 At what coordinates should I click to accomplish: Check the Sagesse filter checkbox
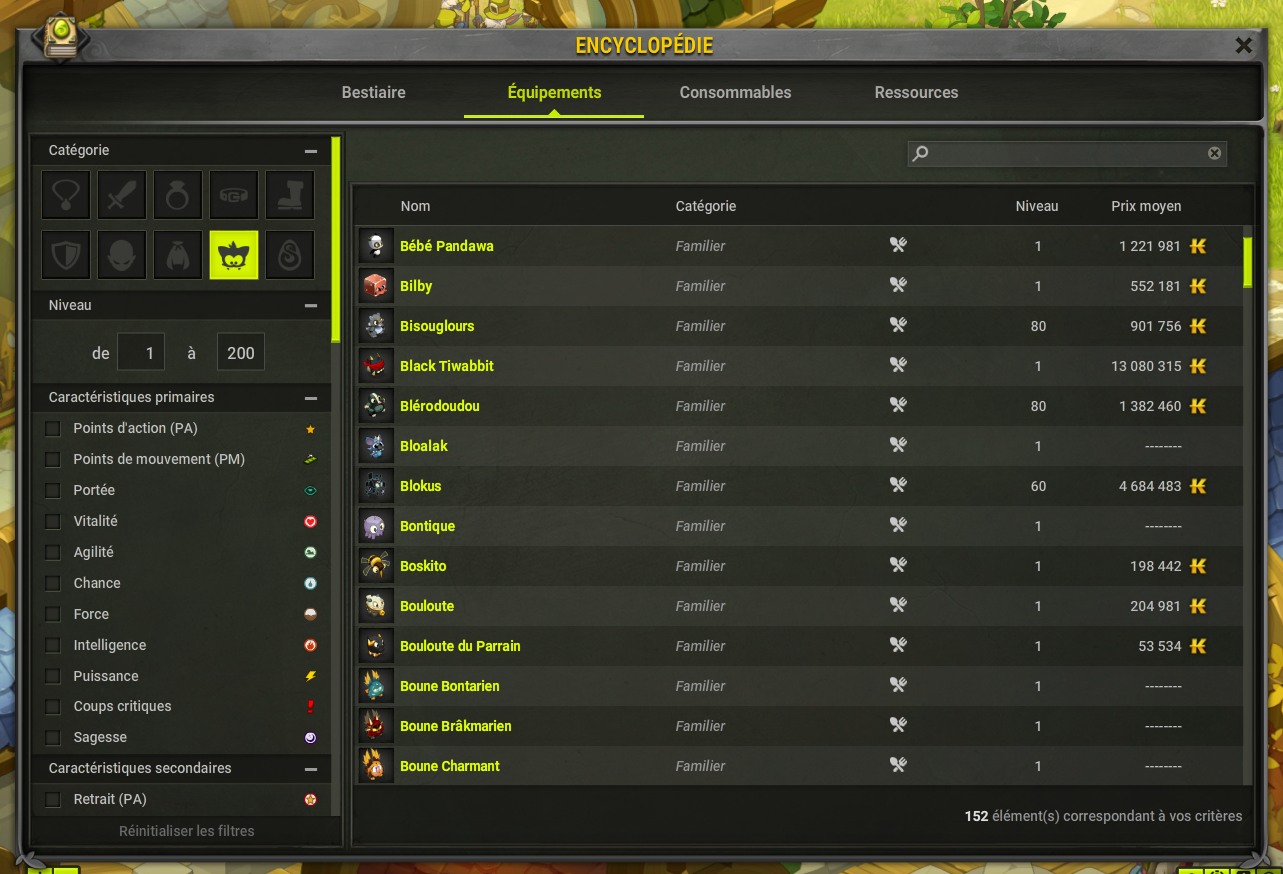pos(53,738)
